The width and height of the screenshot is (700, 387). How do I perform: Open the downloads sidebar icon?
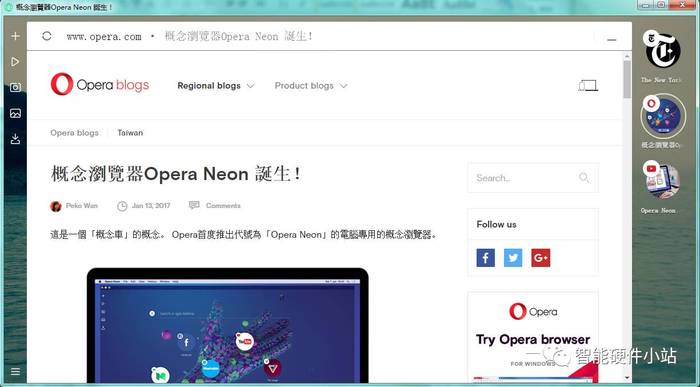(x=15, y=139)
